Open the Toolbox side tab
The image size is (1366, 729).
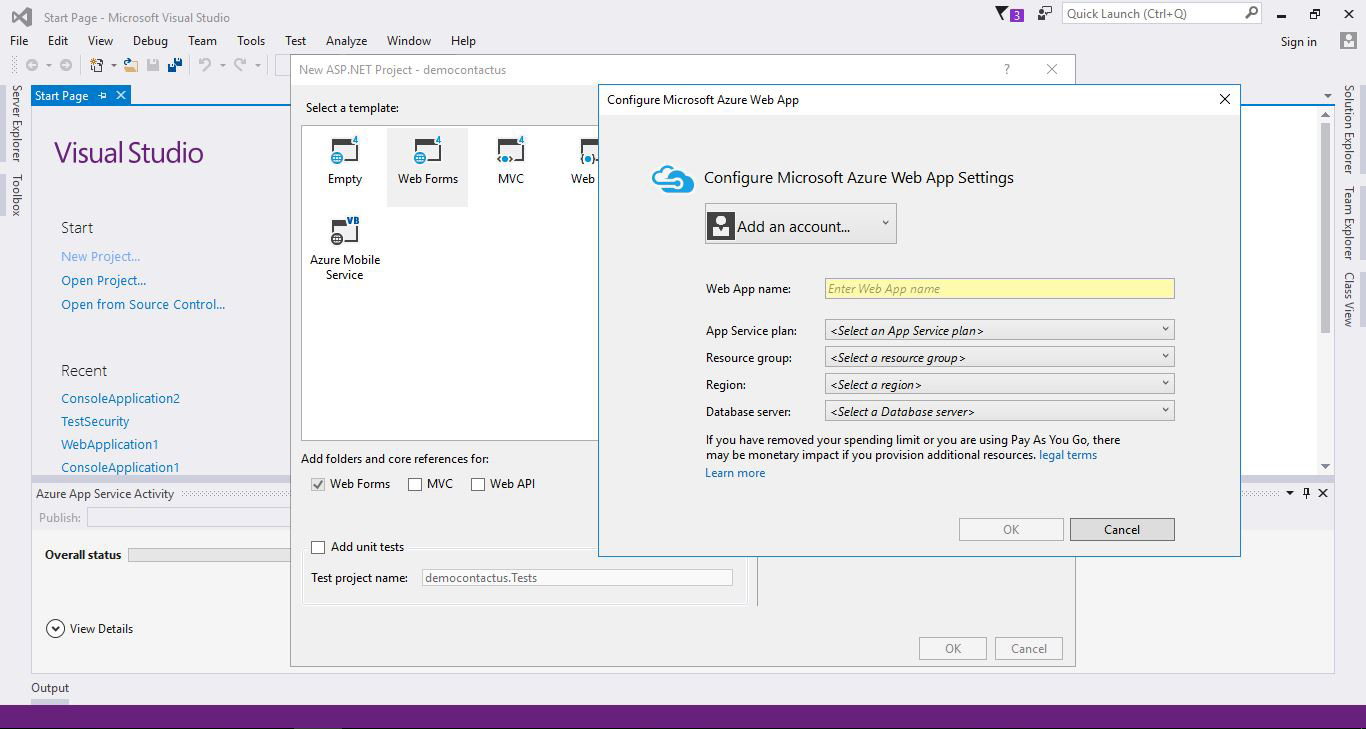coord(16,195)
